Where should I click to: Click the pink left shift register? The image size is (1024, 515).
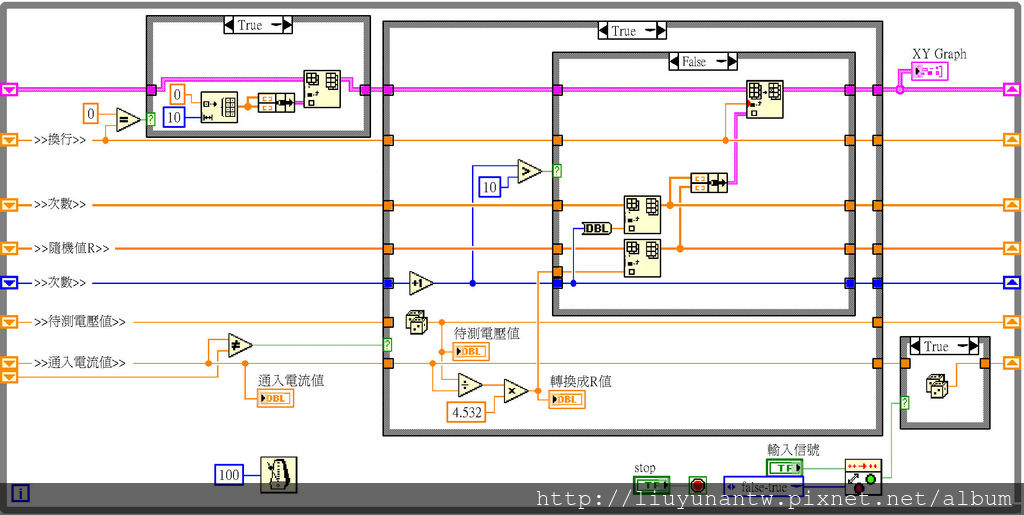click(x=9, y=89)
